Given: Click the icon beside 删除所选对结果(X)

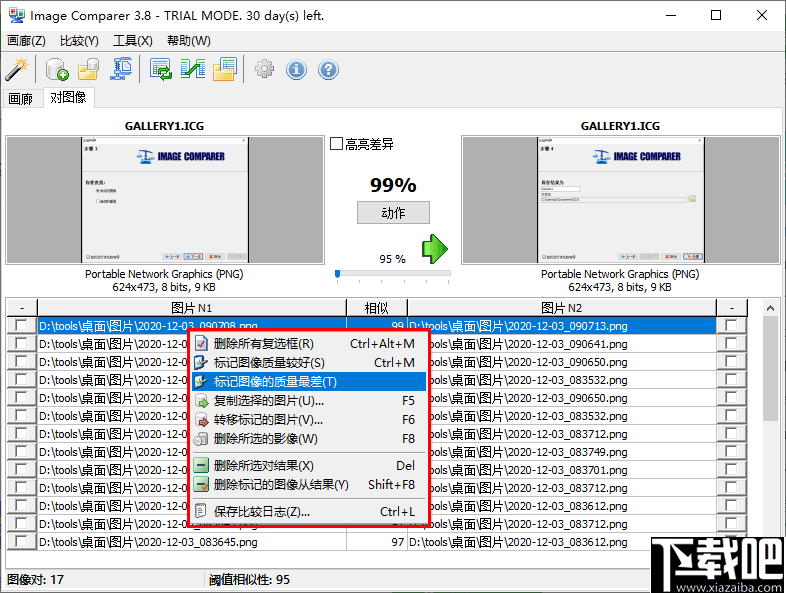Looking at the screenshot, I should (201, 466).
